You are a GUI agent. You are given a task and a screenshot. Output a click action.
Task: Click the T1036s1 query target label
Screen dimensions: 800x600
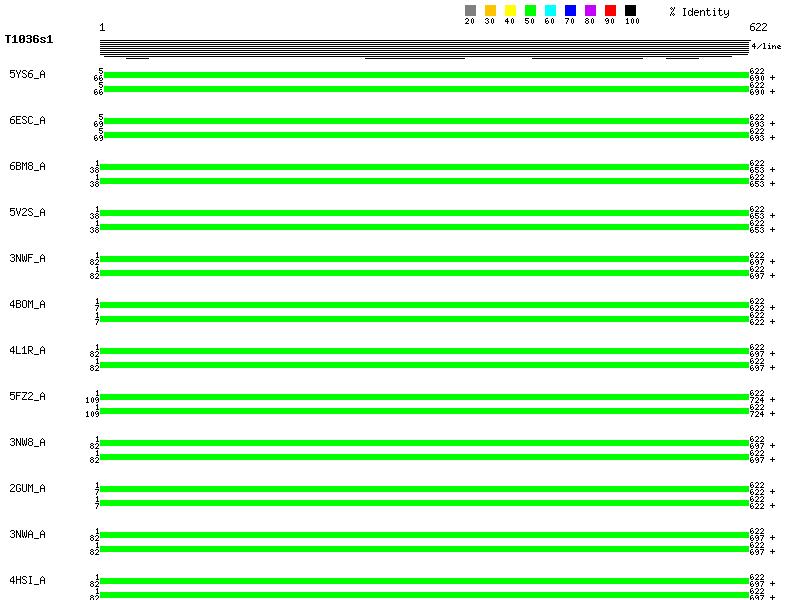[x=29, y=40]
